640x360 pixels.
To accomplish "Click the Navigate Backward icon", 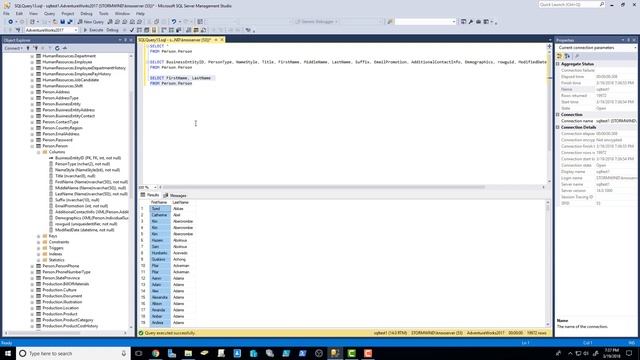I will tap(11, 22).
